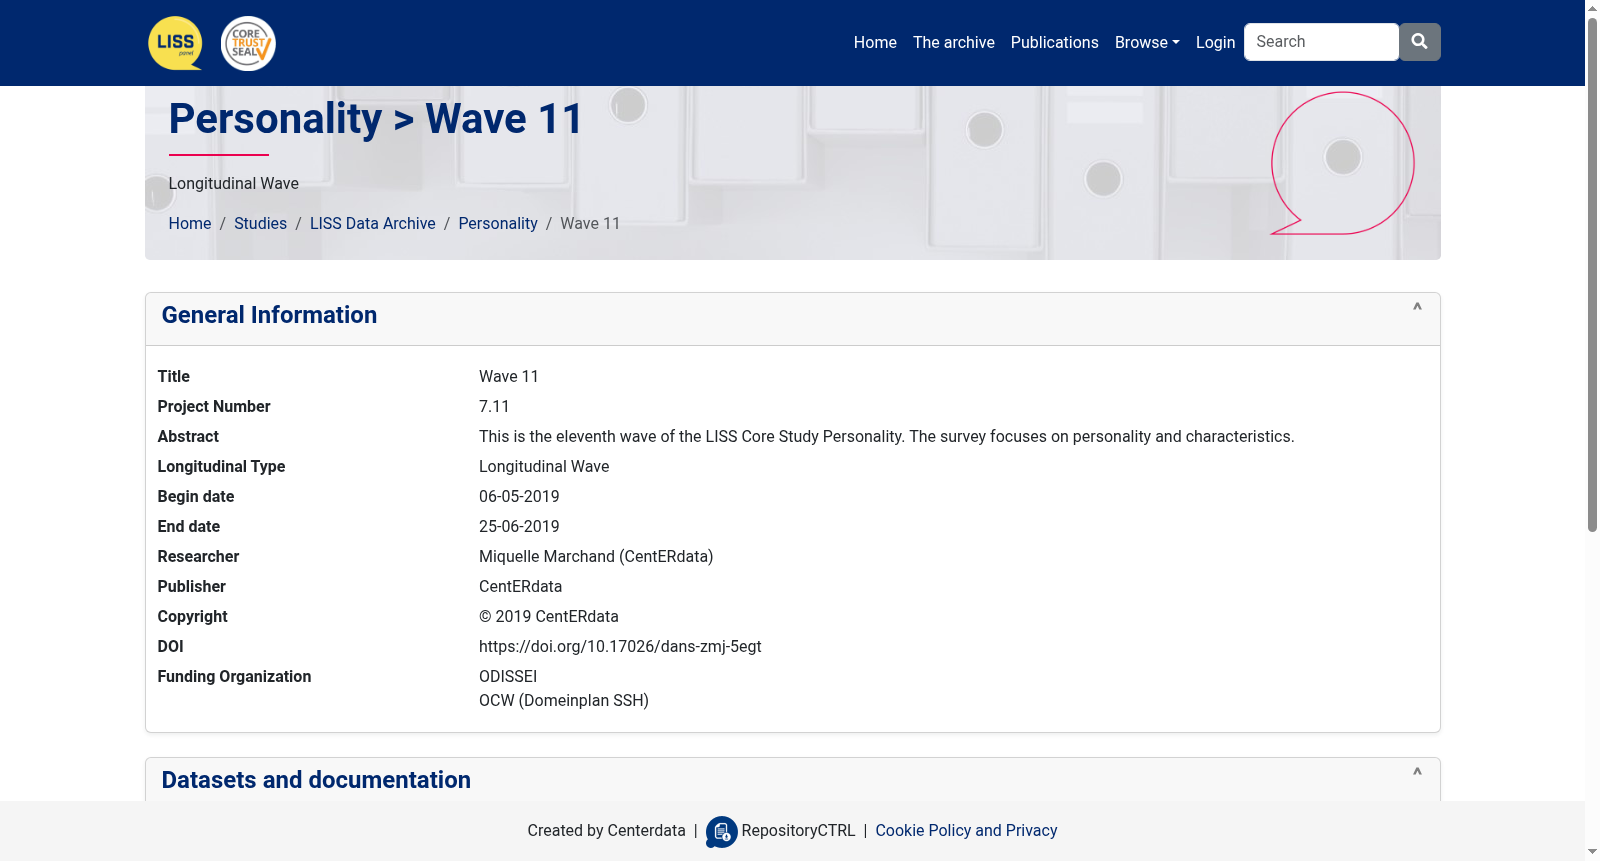
Task: Open the Publications page
Action: [1055, 42]
